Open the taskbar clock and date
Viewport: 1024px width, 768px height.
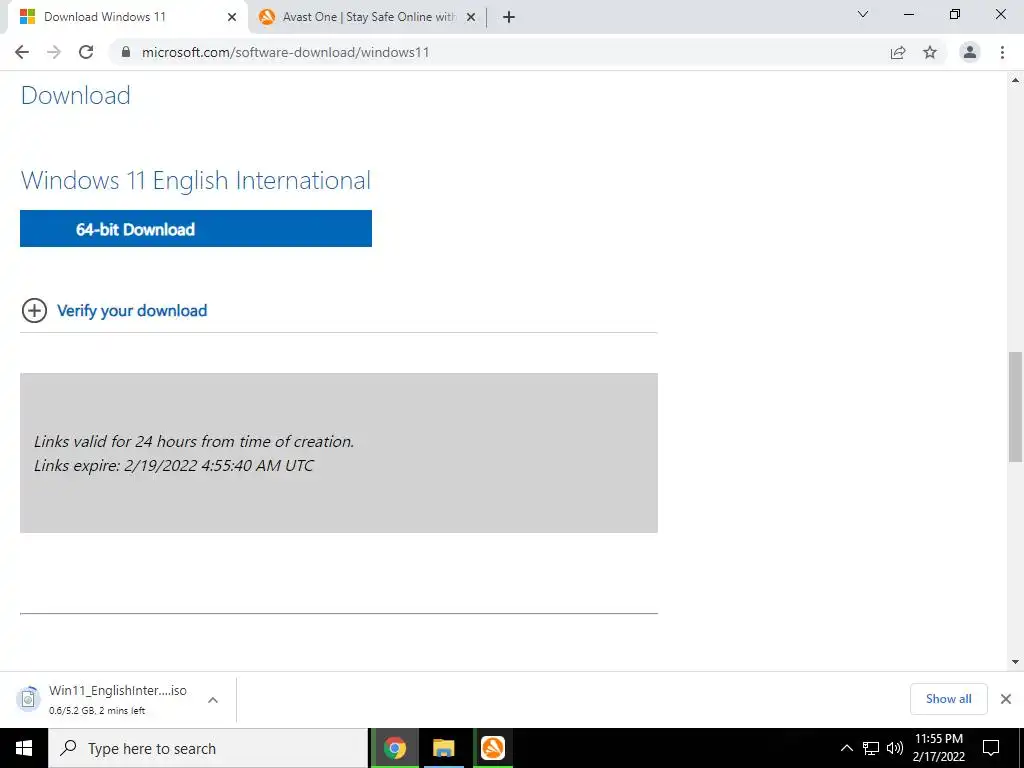click(938, 748)
